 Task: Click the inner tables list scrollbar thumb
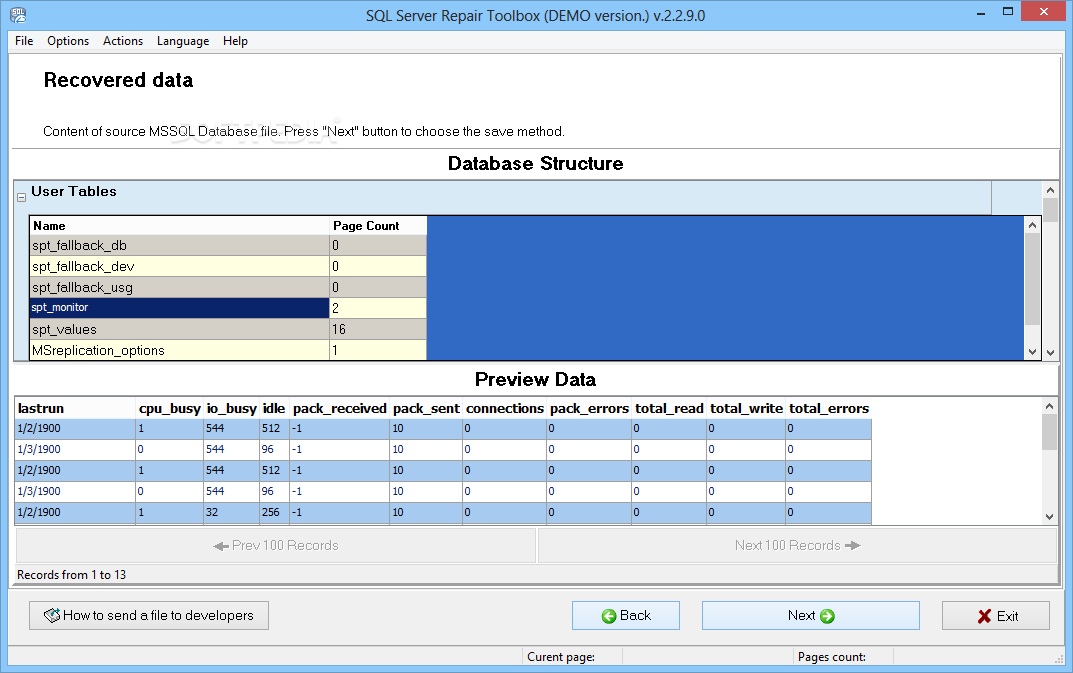(1033, 279)
